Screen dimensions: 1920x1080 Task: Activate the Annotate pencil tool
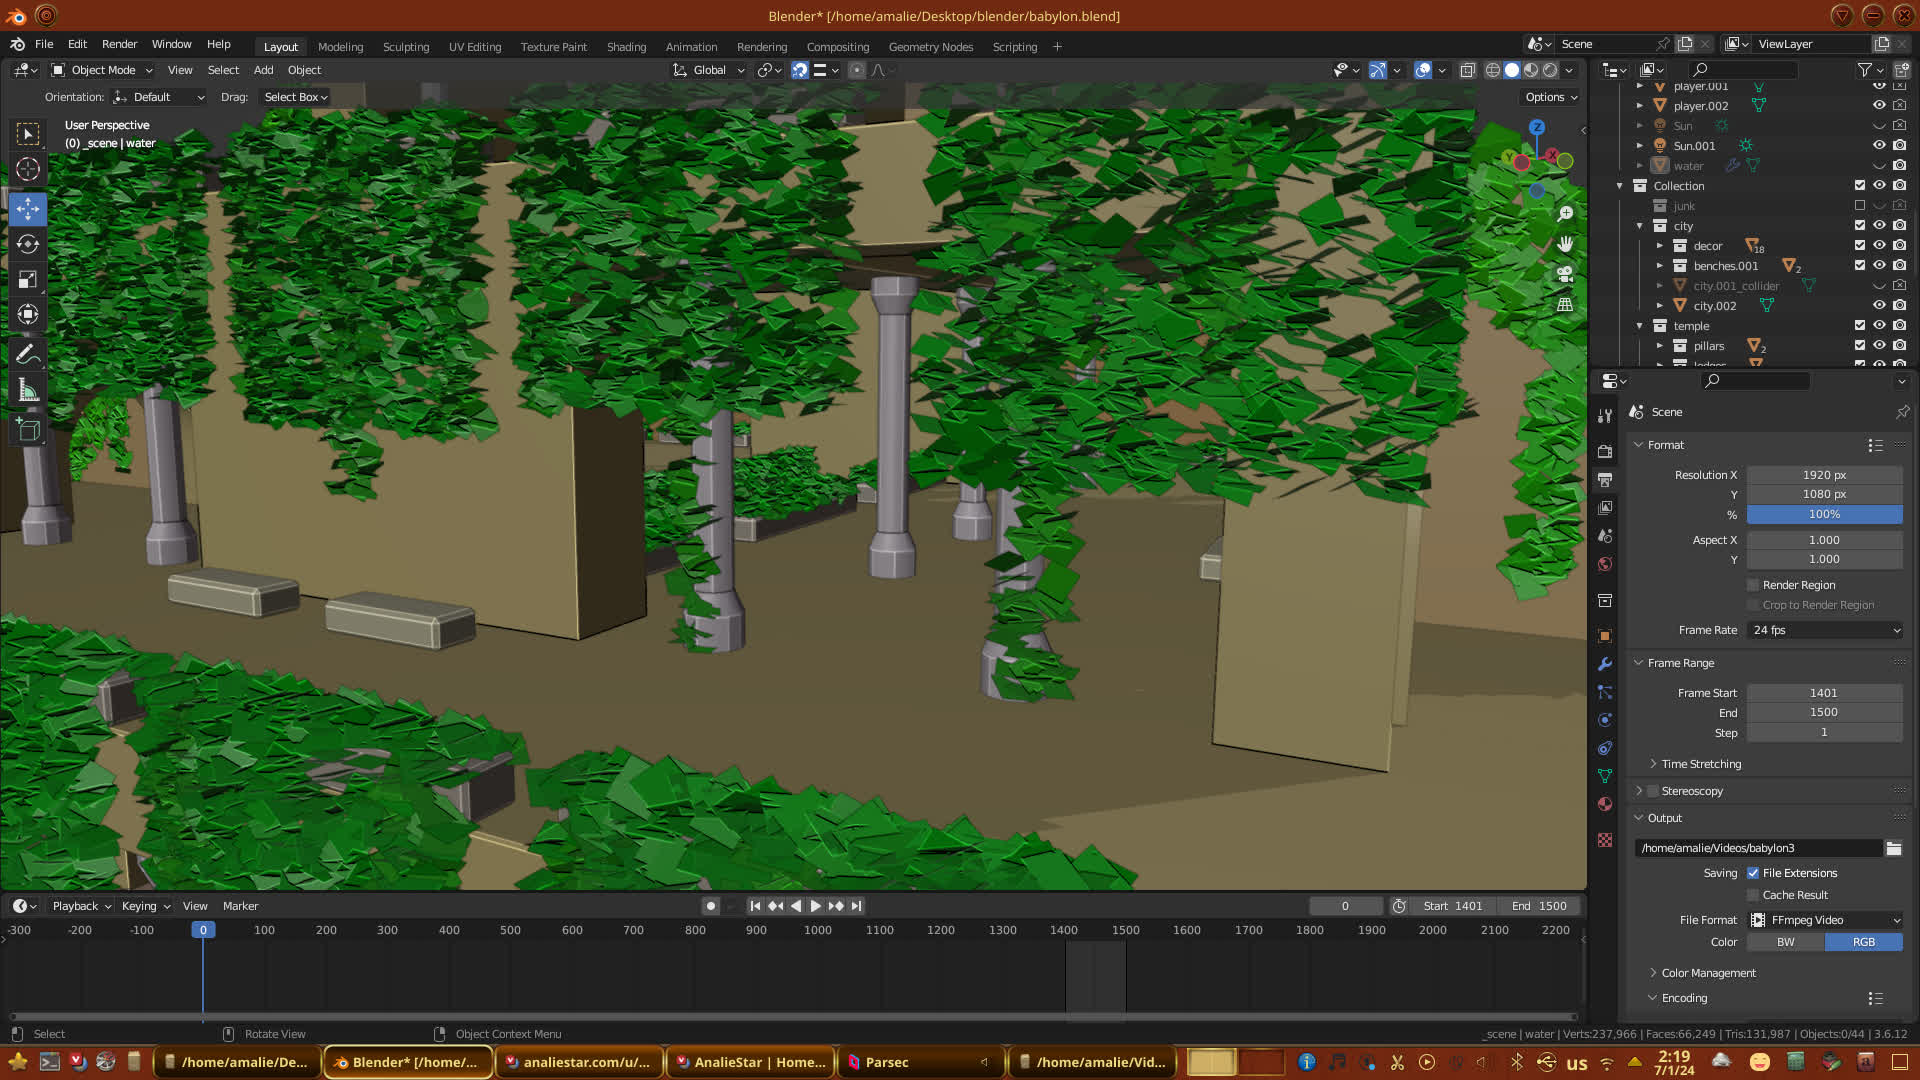28,354
